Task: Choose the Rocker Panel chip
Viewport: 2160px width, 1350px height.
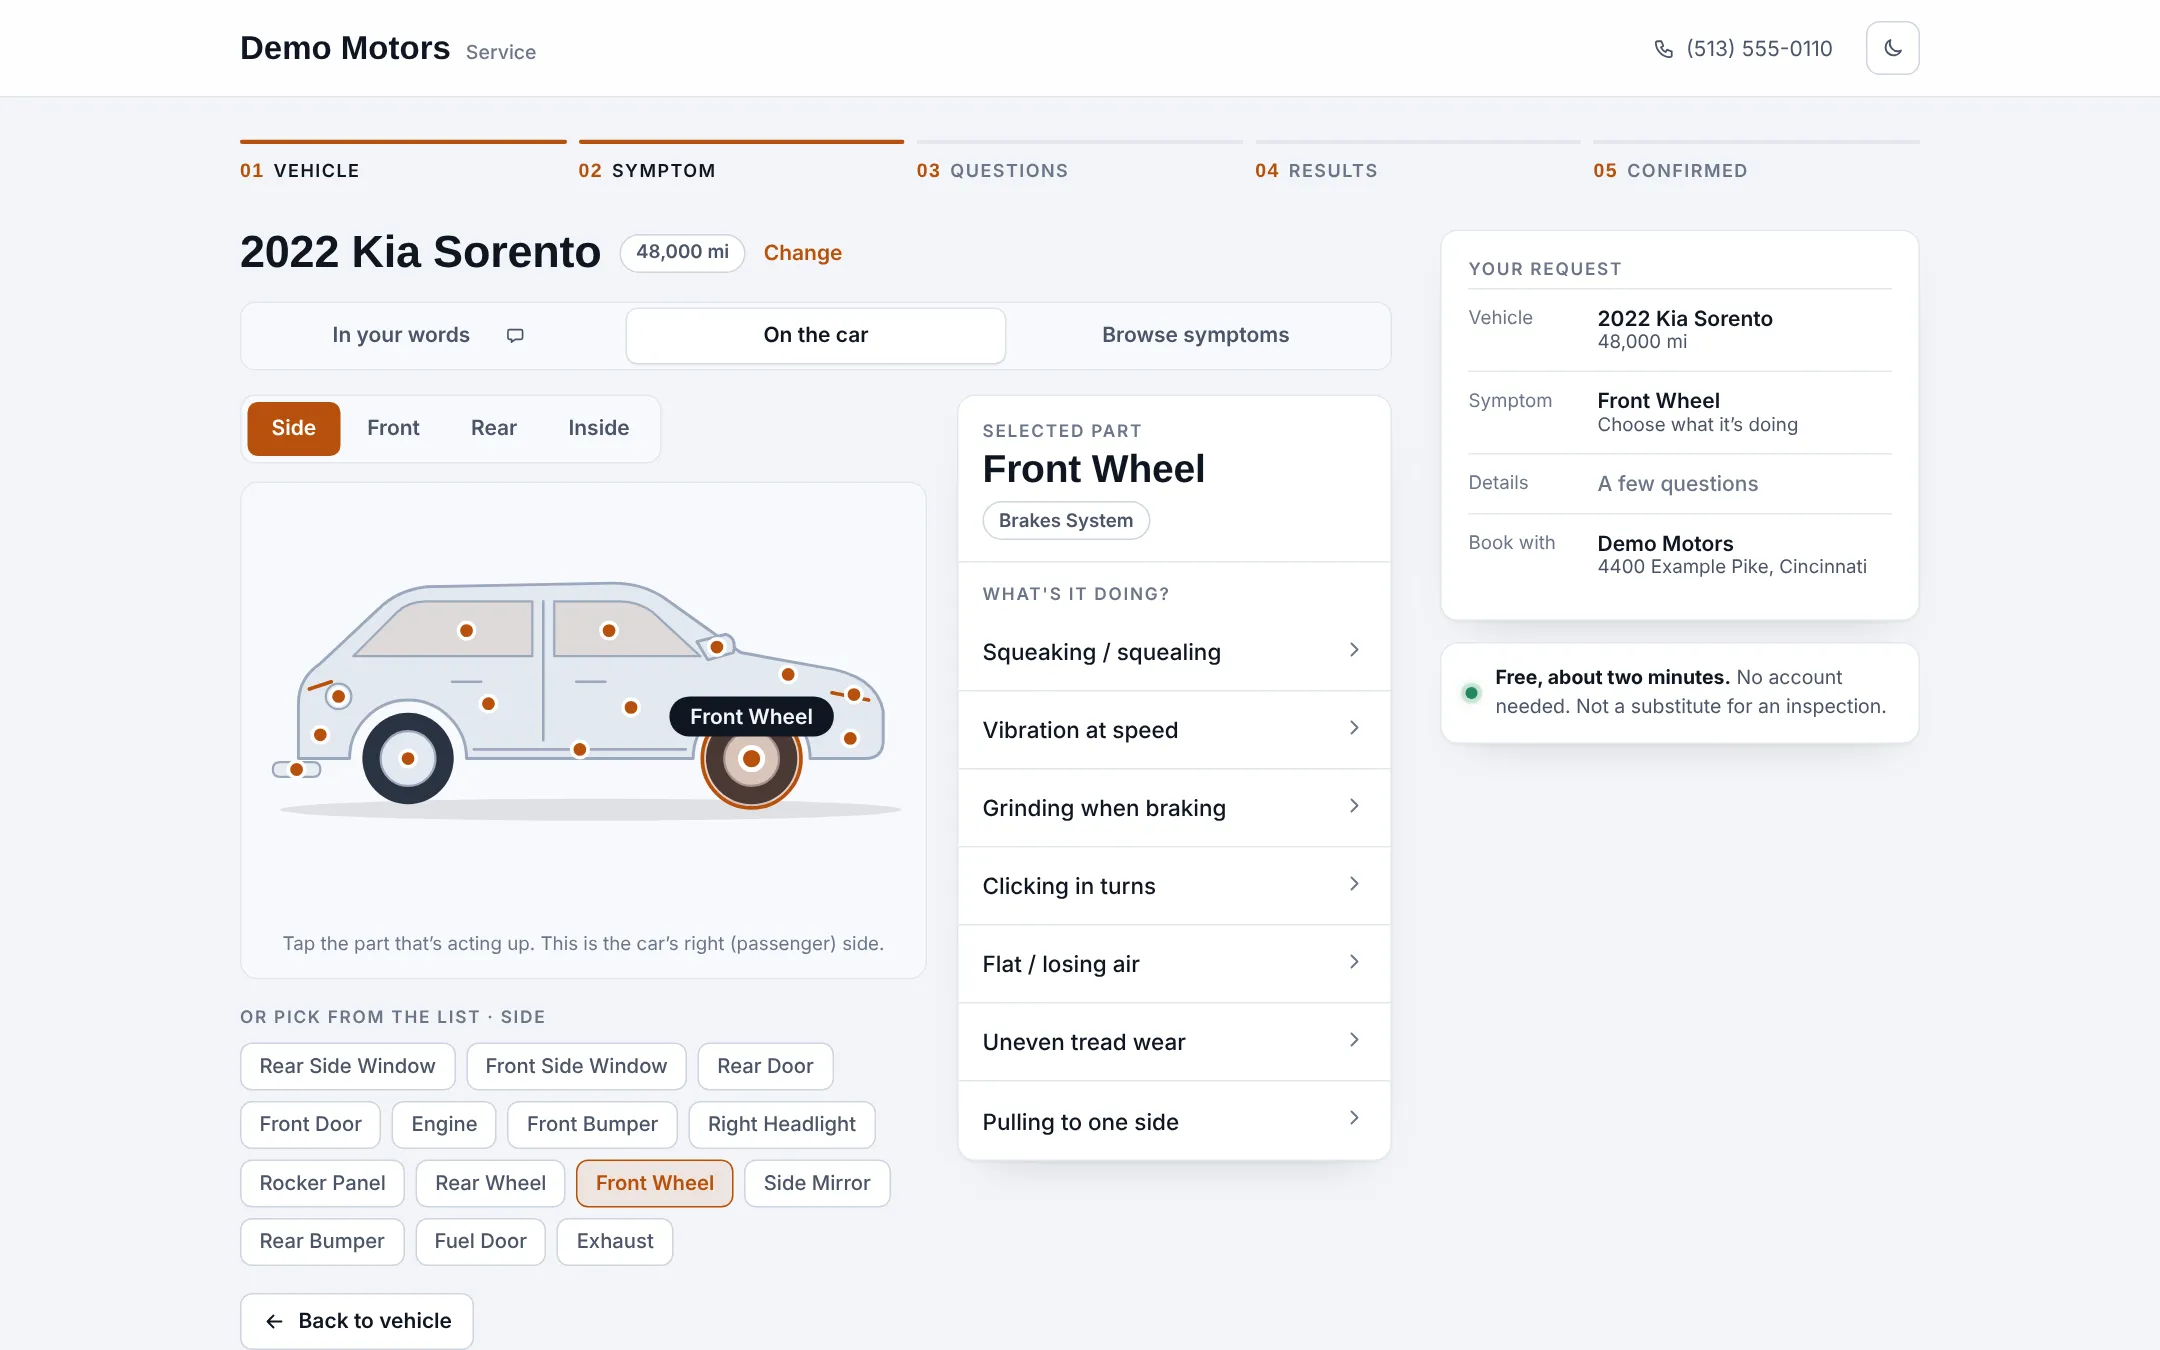Action: 322,1183
